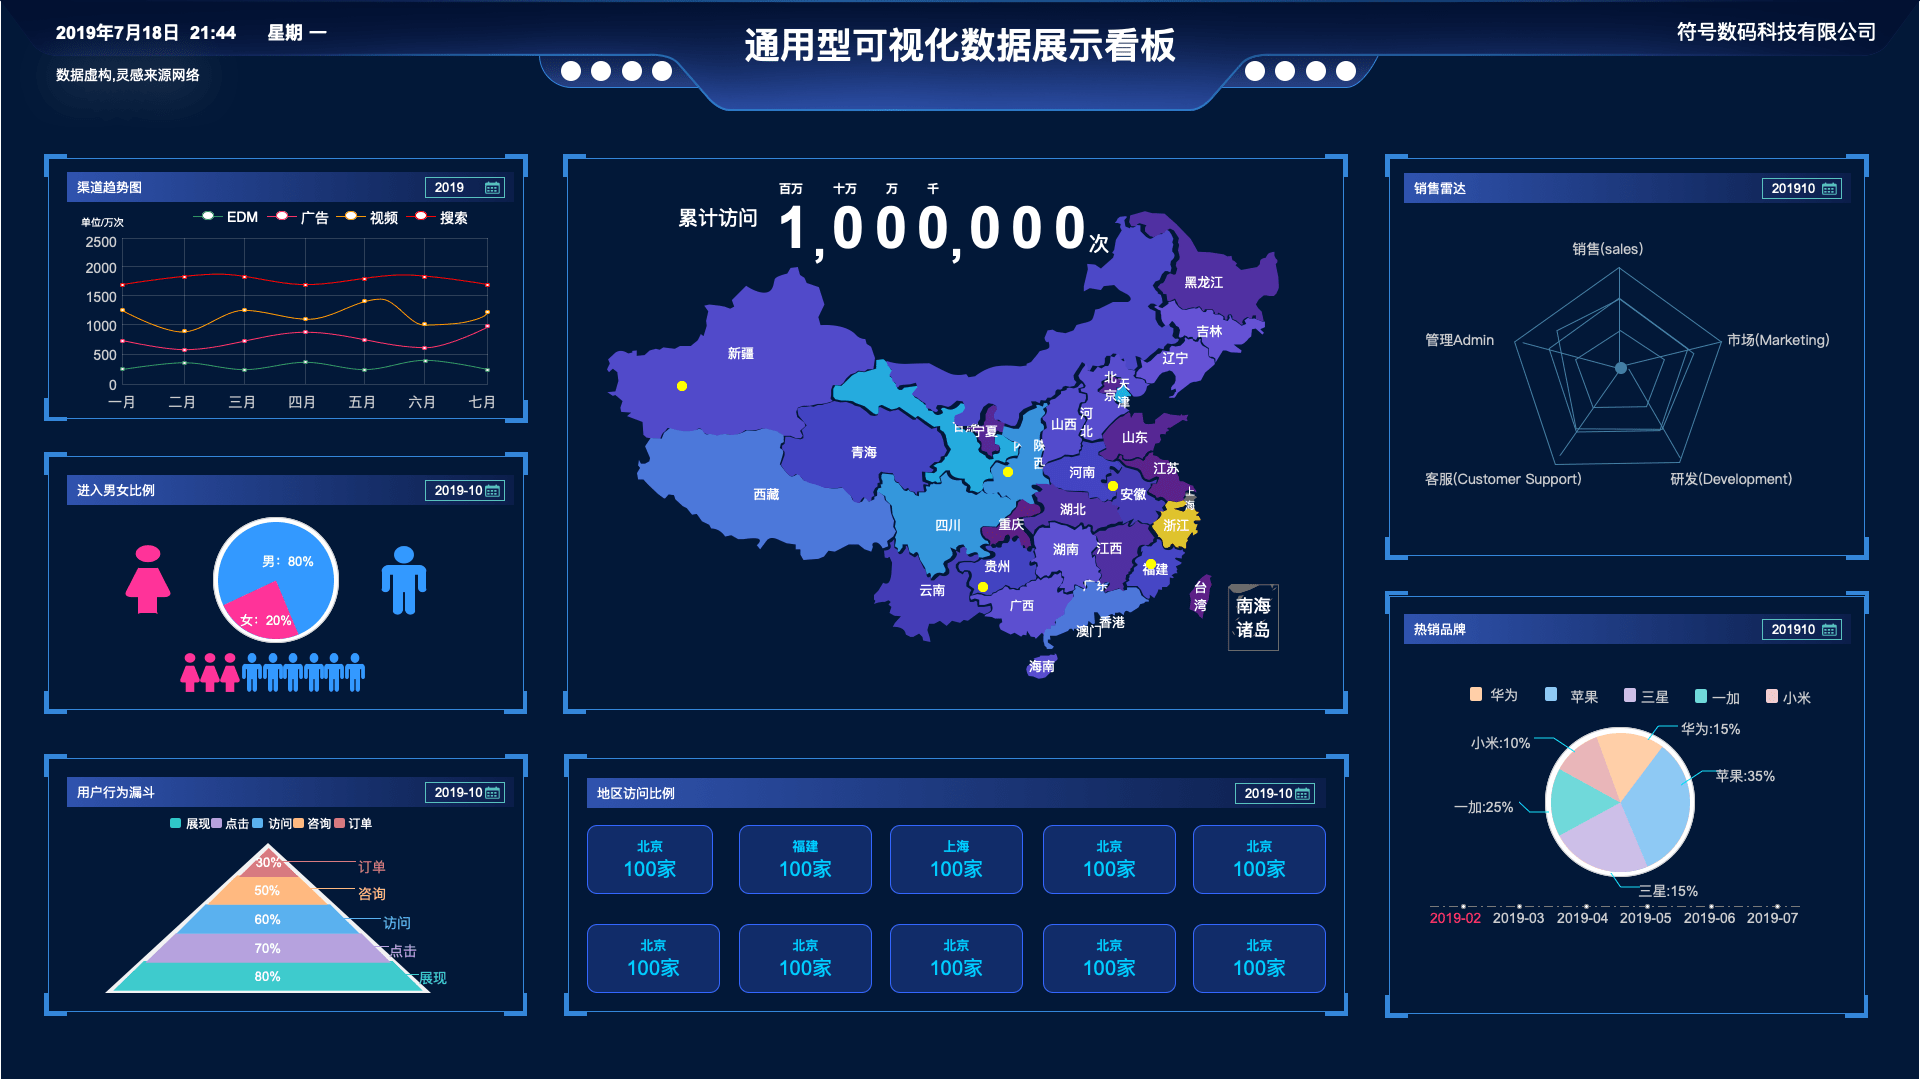Screen dimensions: 1920x1080
Task: Toggle 华为 in the brand legend
Action: click(x=1494, y=695)
